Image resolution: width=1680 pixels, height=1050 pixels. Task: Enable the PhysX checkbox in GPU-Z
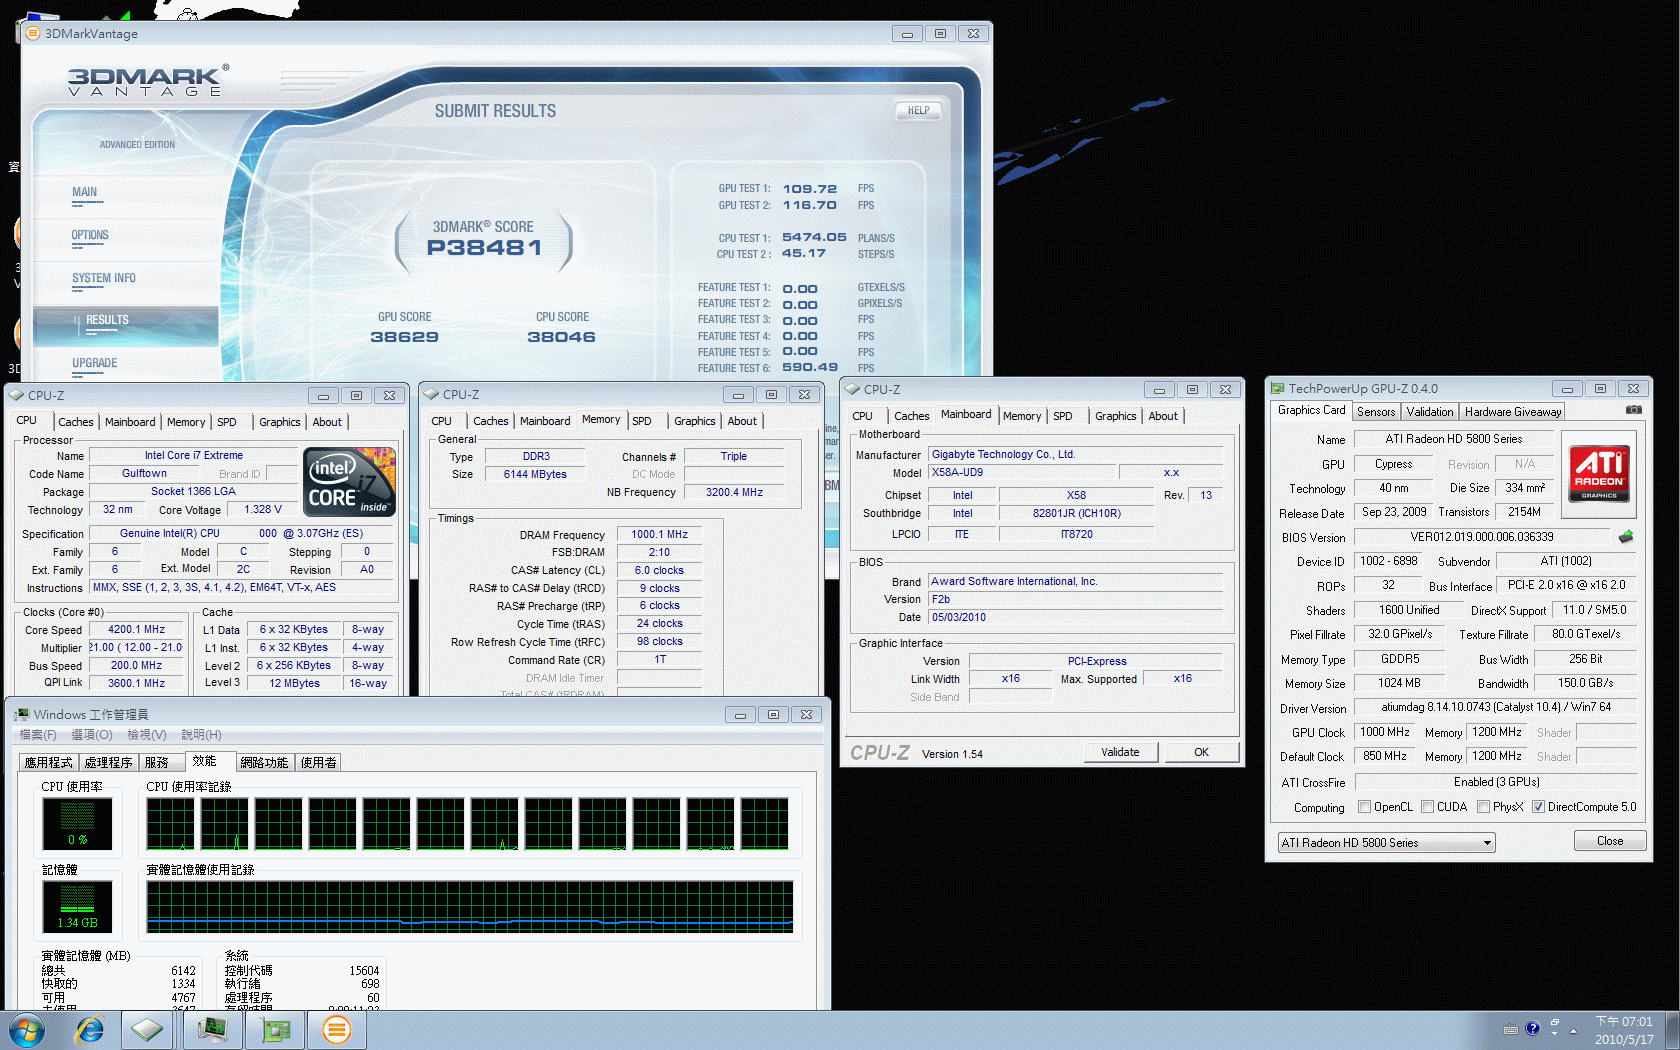1483,807
